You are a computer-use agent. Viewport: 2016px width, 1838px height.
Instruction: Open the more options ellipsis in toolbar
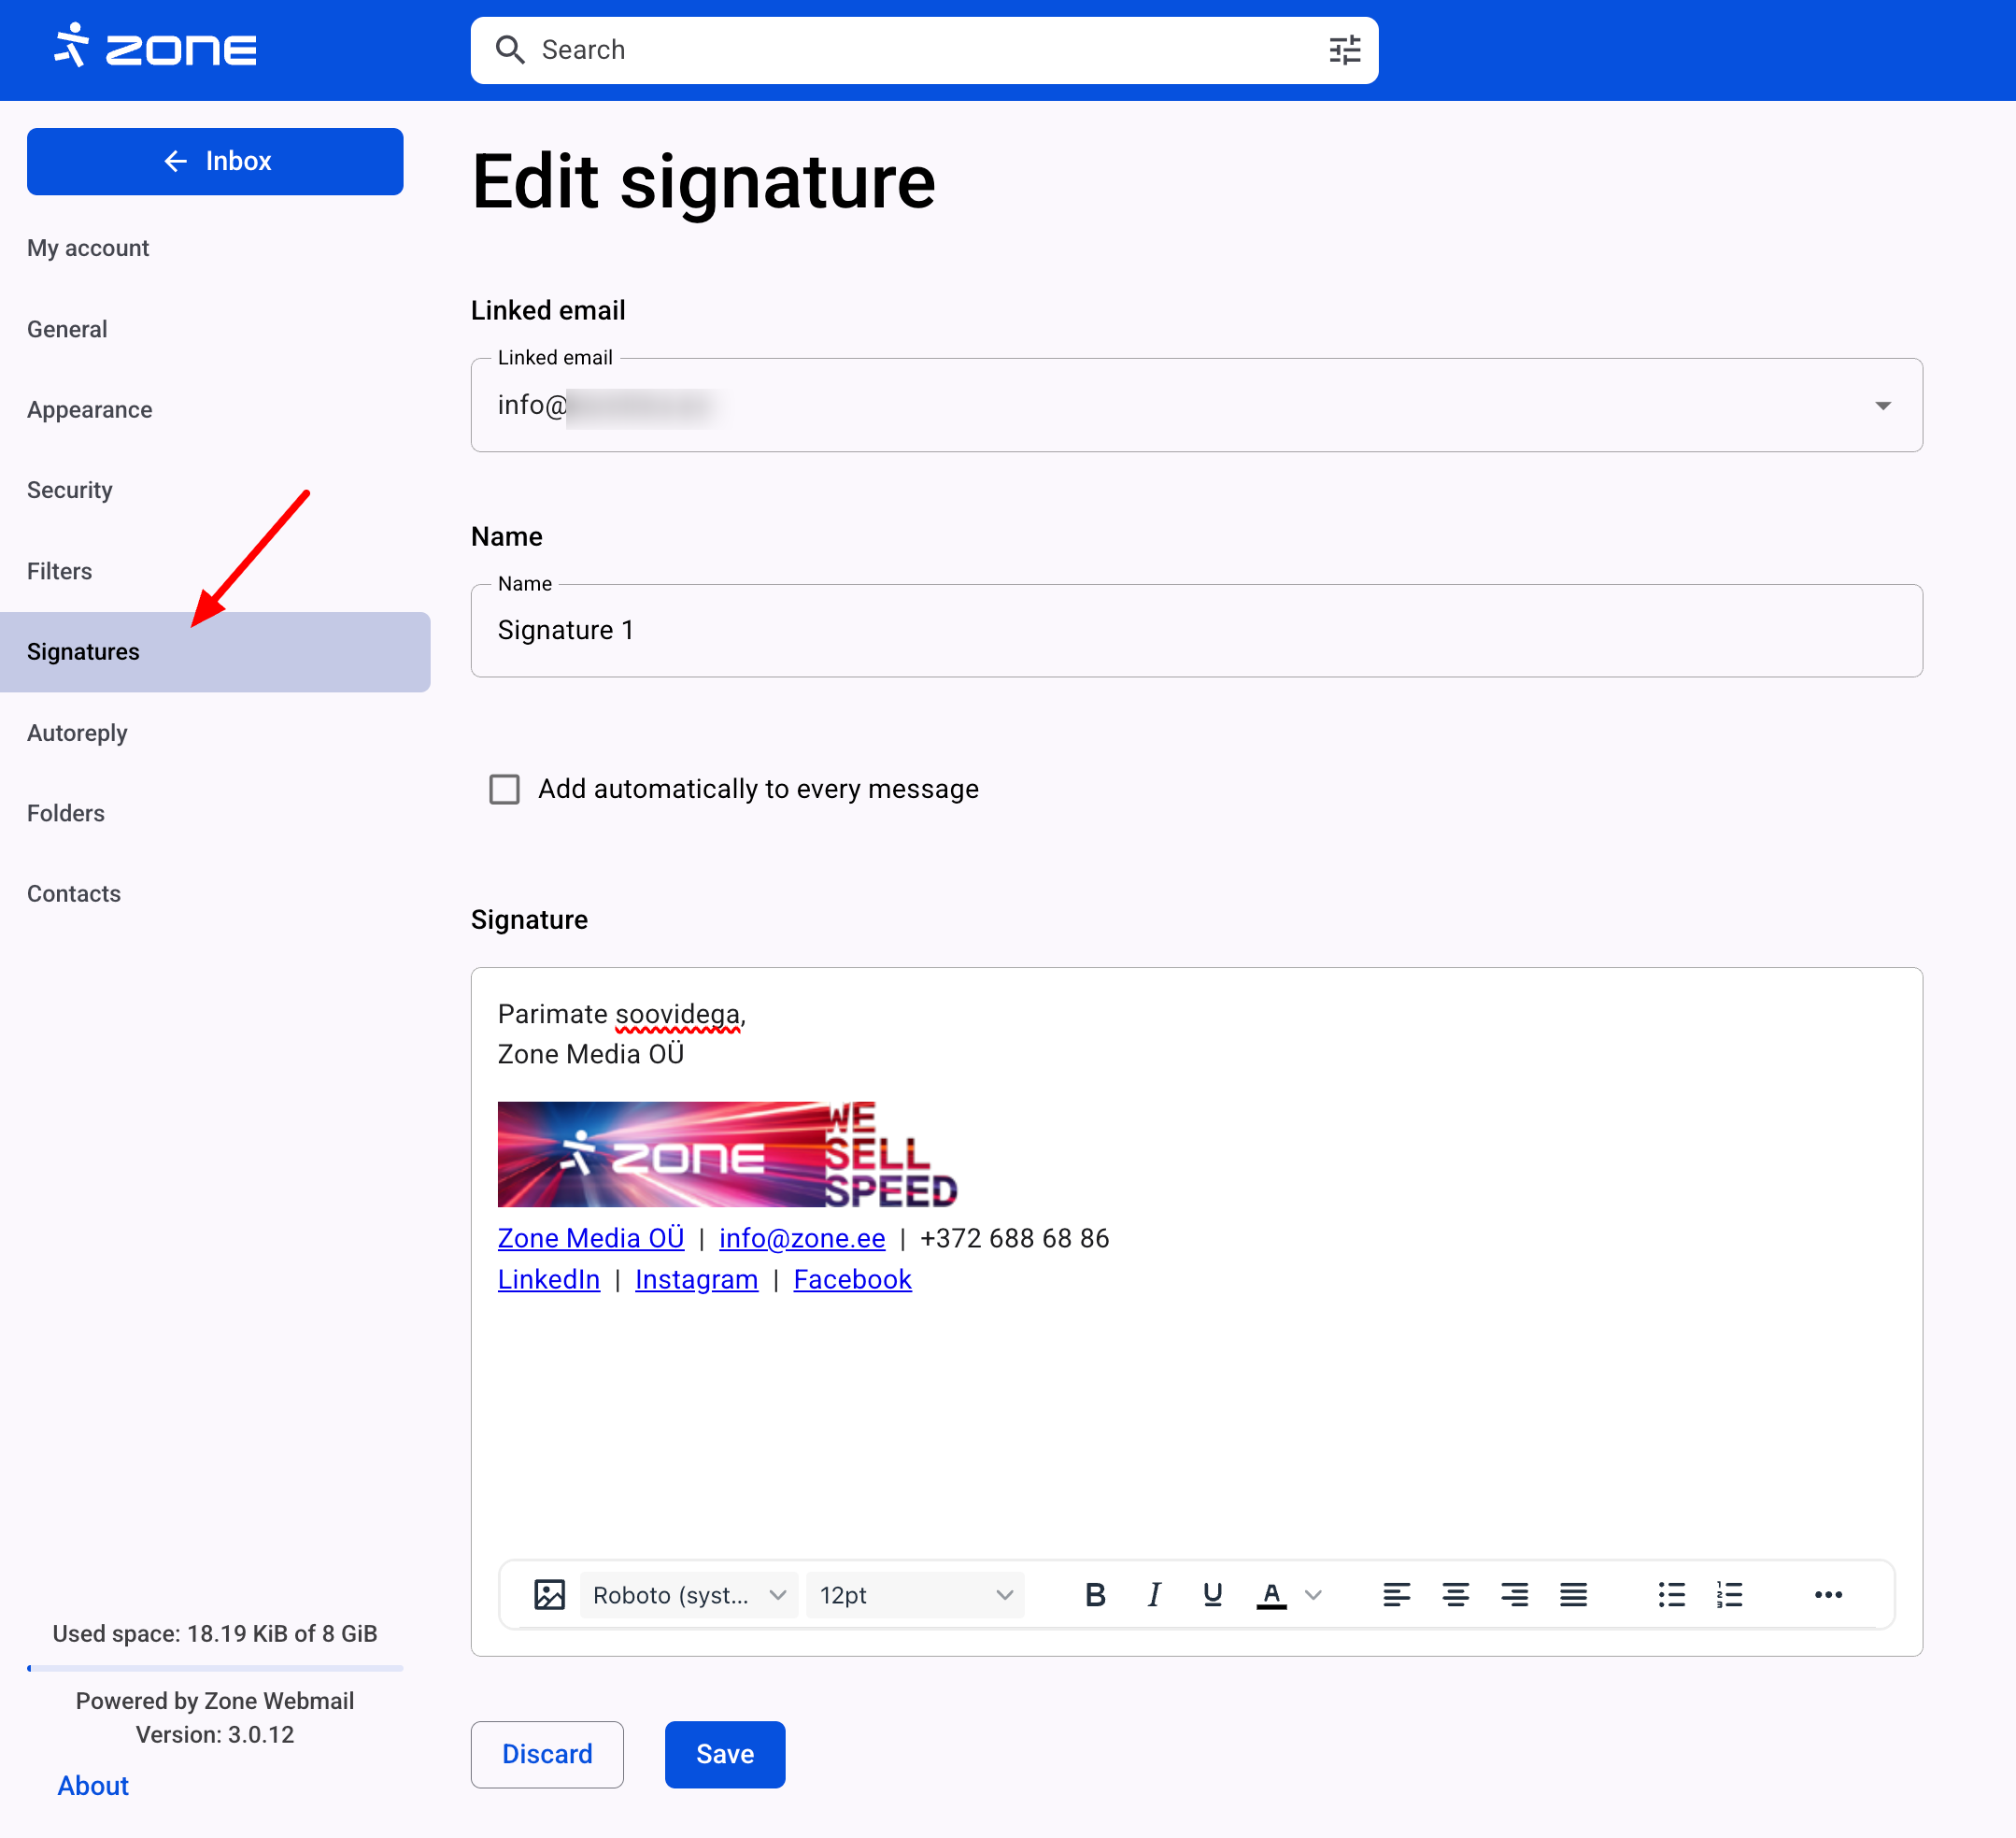(x=1828, y=1594)
